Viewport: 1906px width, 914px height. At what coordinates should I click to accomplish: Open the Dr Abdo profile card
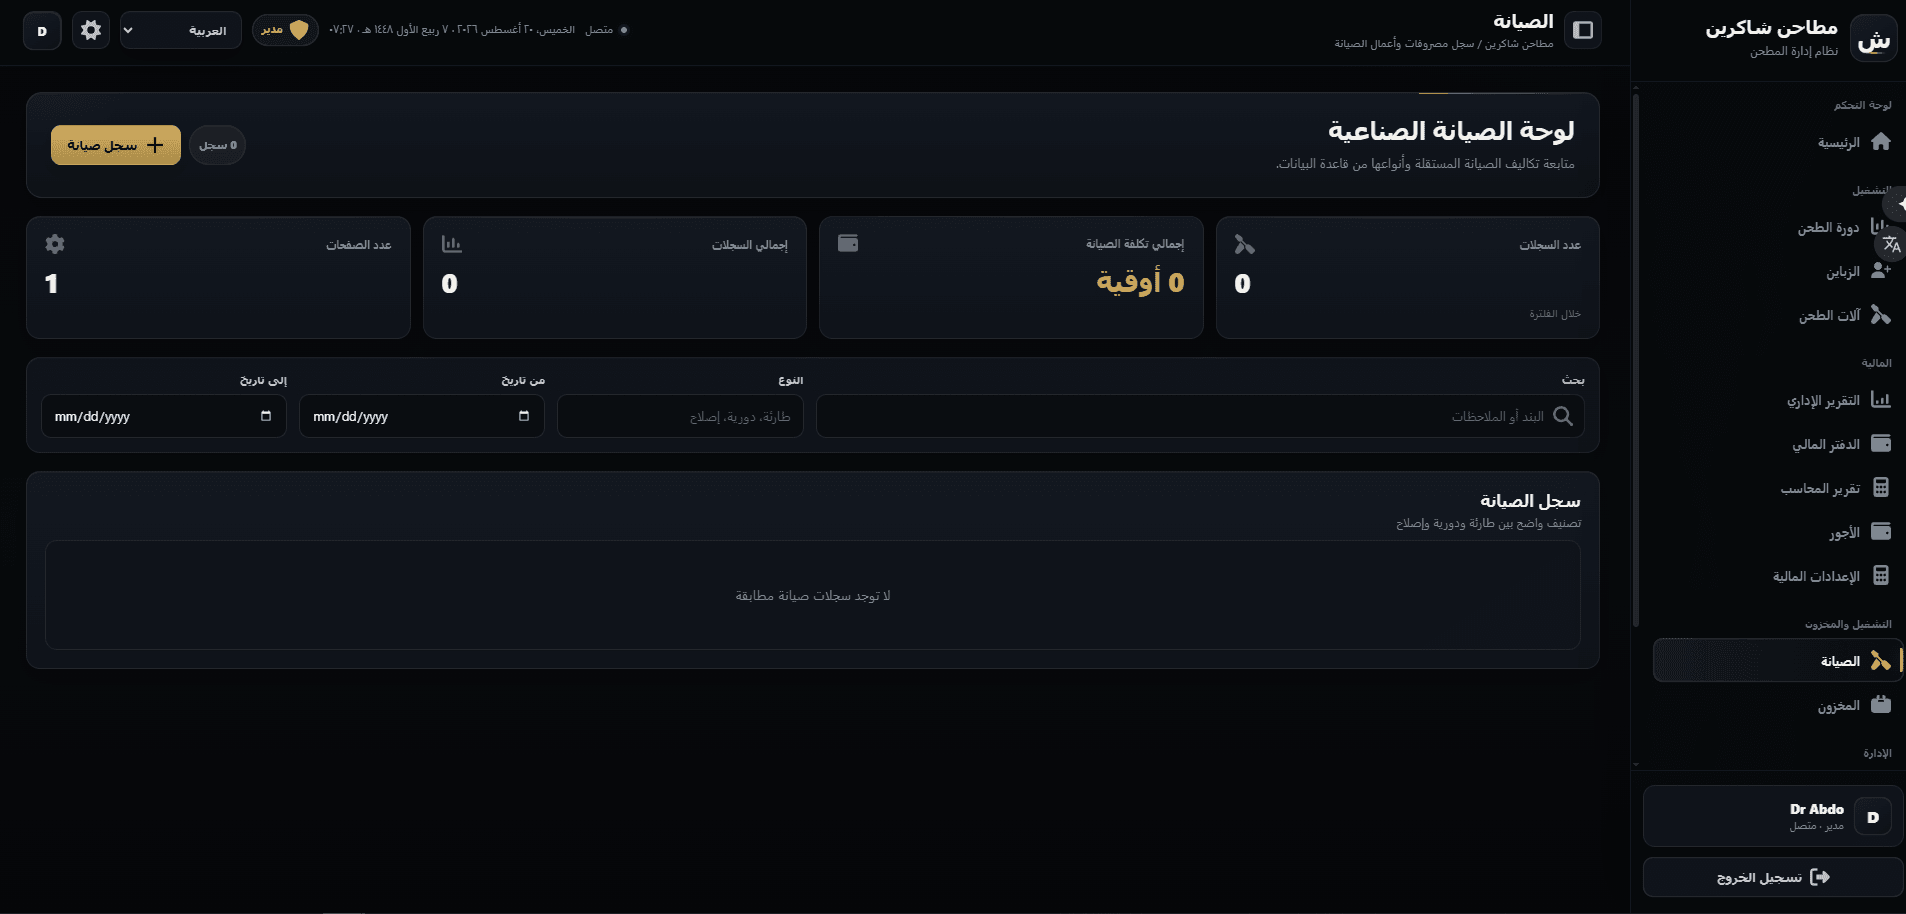[x=1773, y=816]
